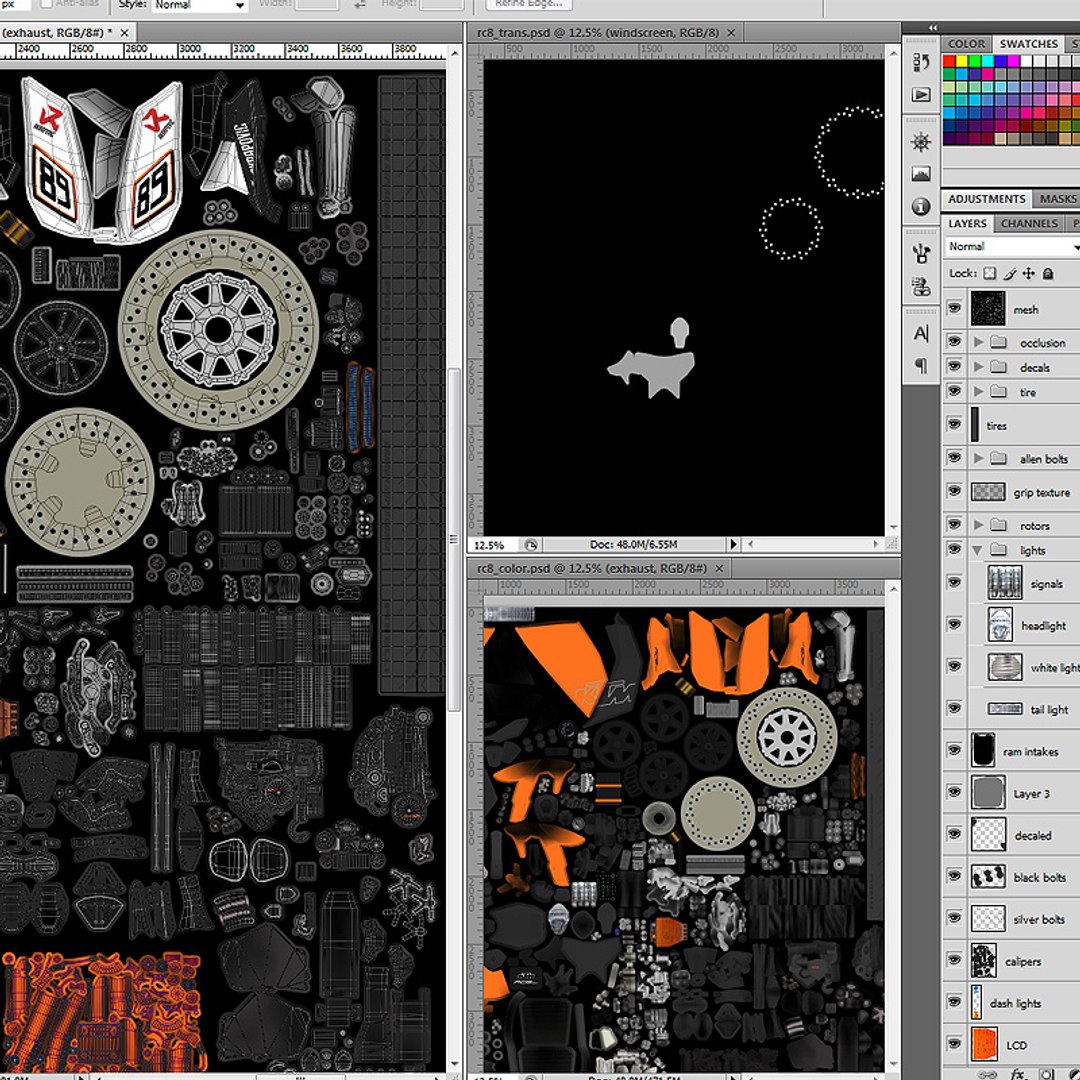Close the left exhaust document tab
1080x1080 pixels.
[124, 32]
